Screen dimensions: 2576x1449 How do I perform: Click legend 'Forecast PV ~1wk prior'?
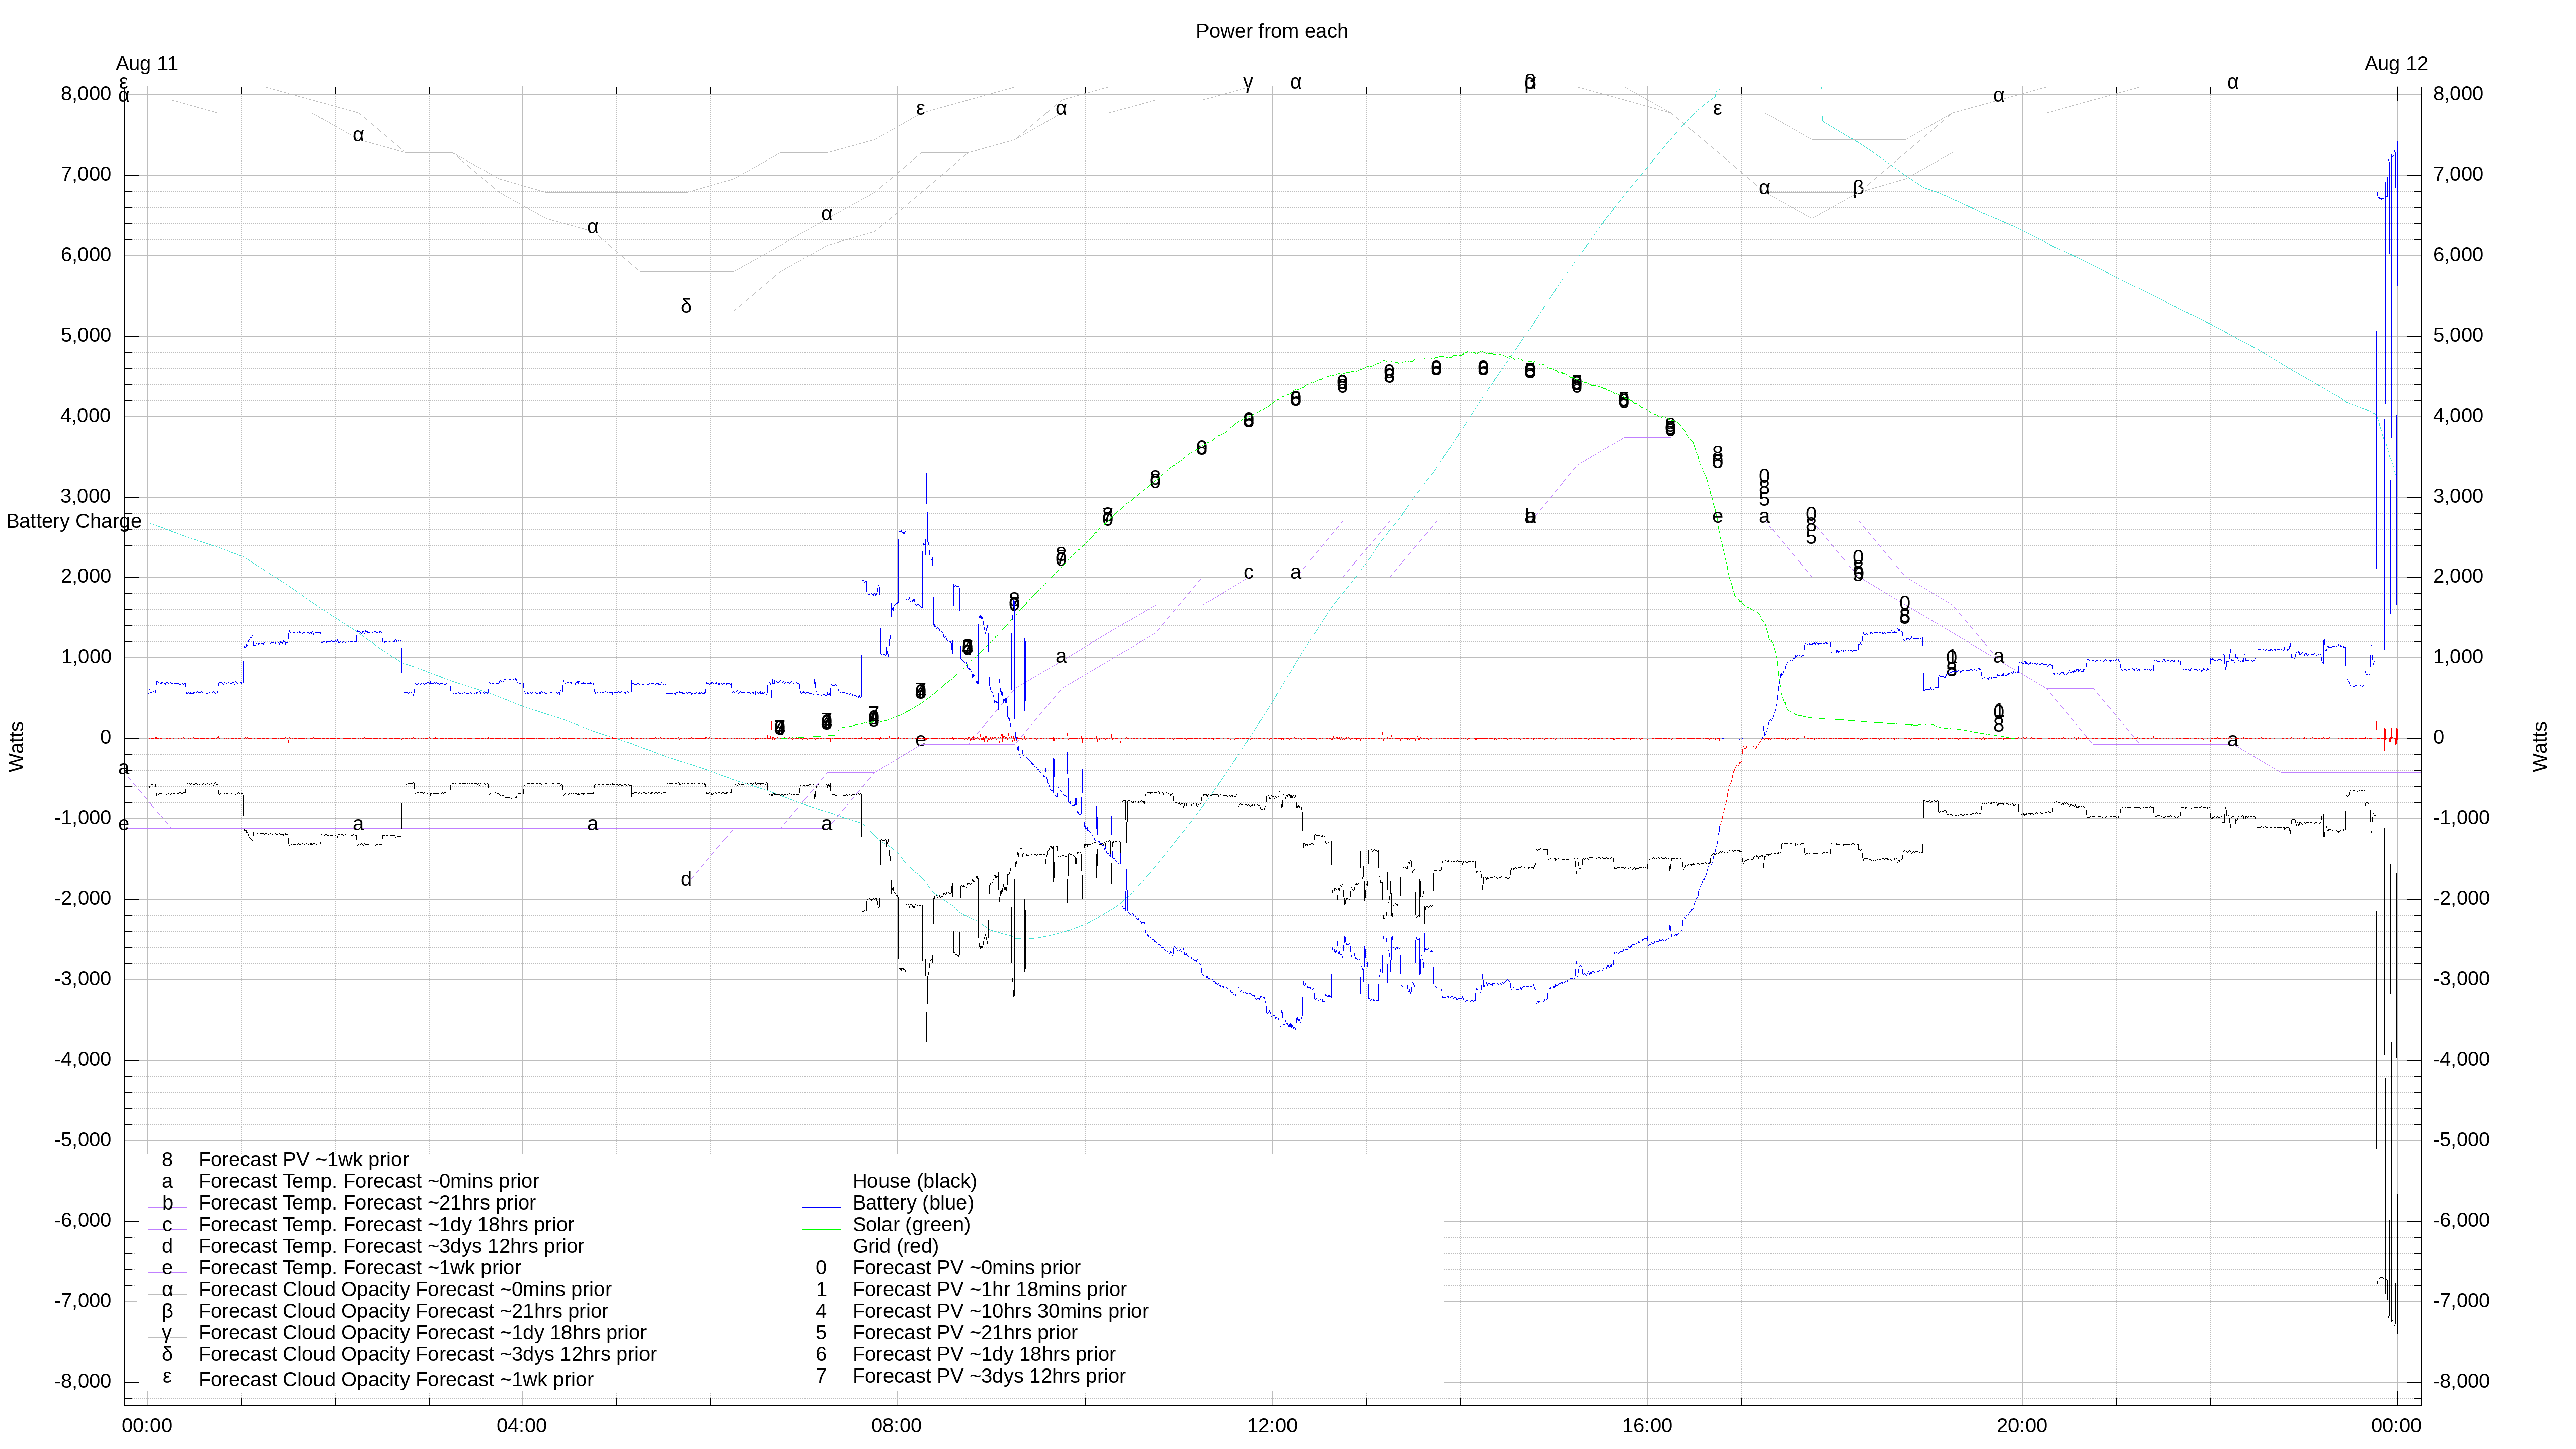point(304,1160)
